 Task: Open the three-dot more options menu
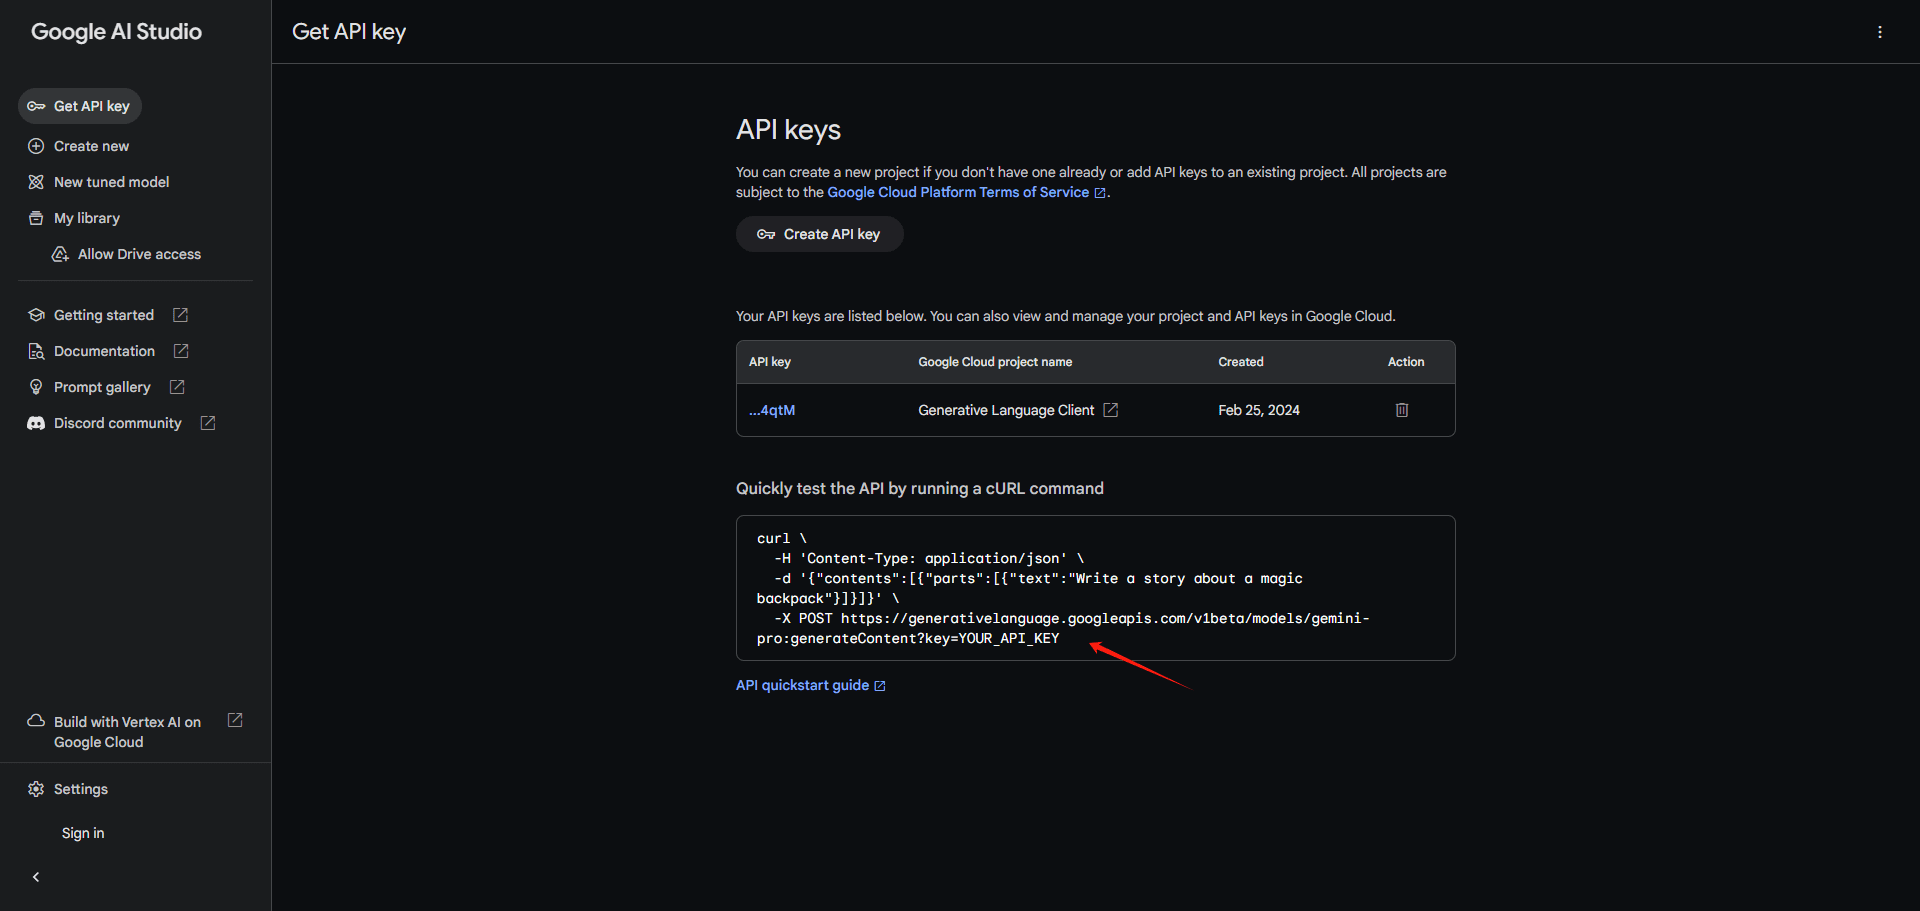click(1880, 32)
